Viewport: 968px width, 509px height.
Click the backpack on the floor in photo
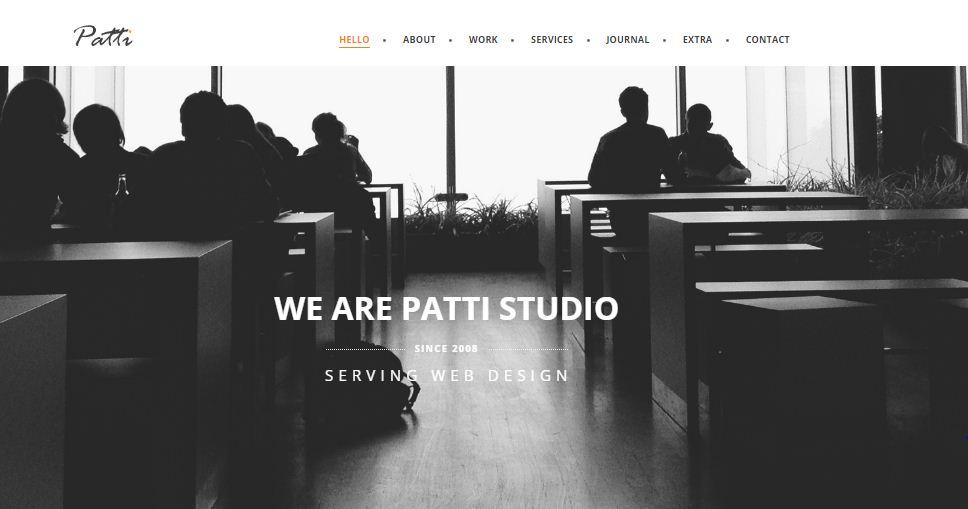click(369, 378)
